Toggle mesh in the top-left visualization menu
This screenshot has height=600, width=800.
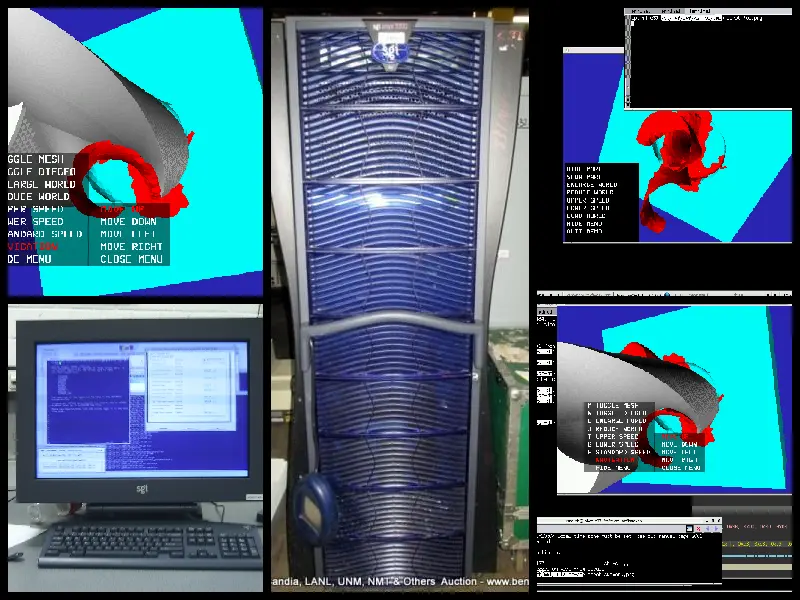tap(35, 159)
